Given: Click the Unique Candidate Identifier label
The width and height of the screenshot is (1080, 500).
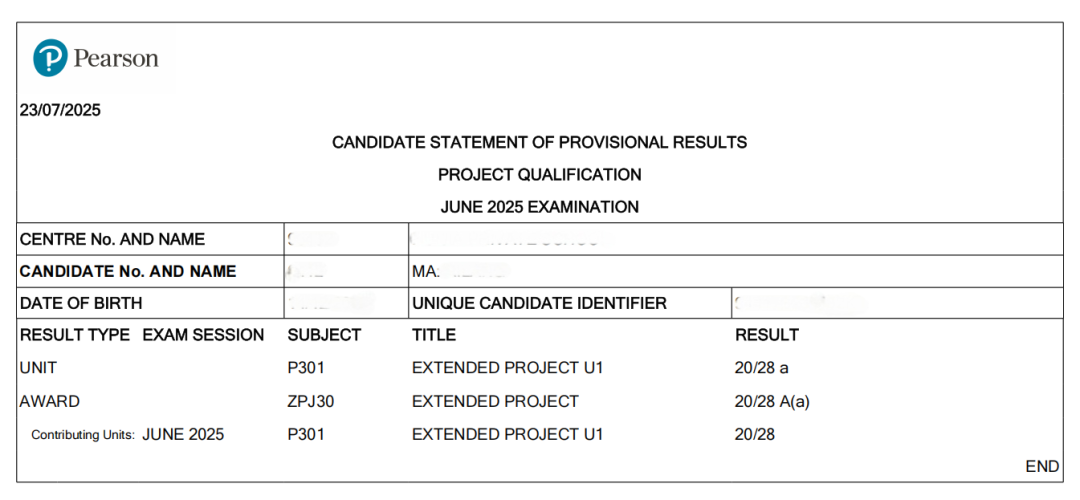Looking at the screenshot, I should pos(539,303).
